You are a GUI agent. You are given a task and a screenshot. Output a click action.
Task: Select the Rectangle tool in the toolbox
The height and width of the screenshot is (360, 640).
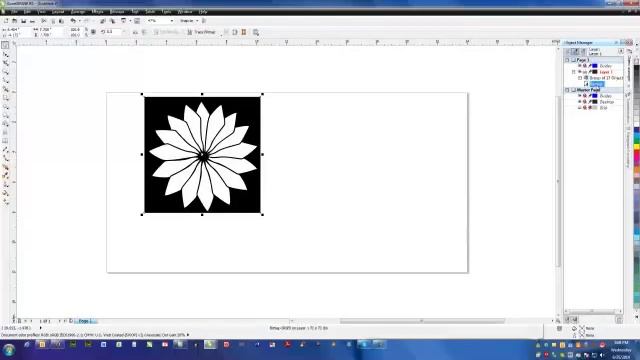[x=5, y=98]
